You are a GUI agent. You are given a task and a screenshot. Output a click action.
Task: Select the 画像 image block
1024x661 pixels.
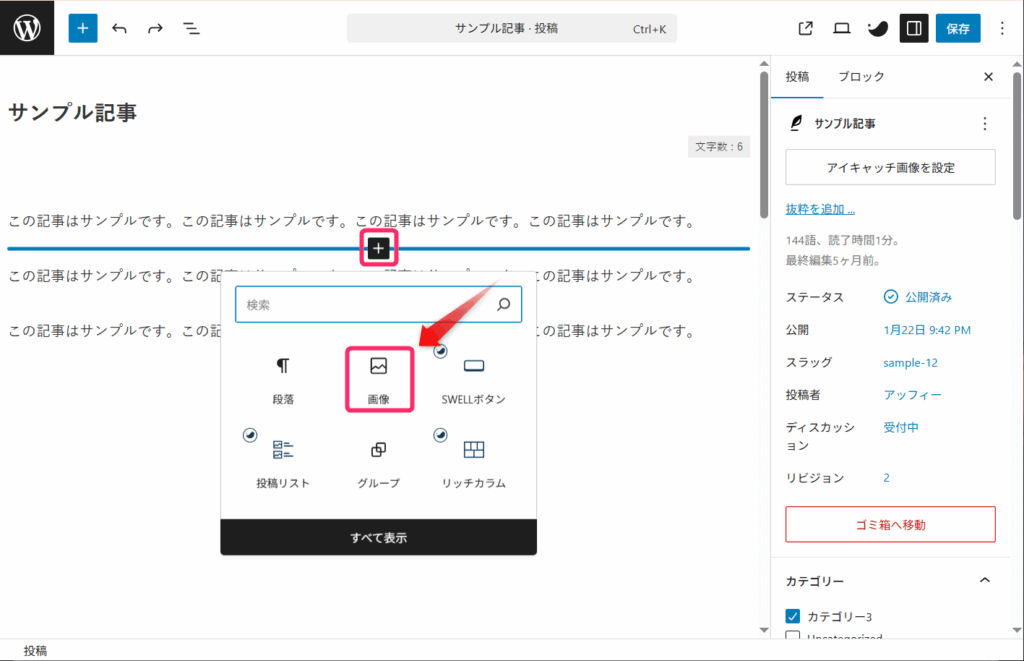(x=379, y=379)
